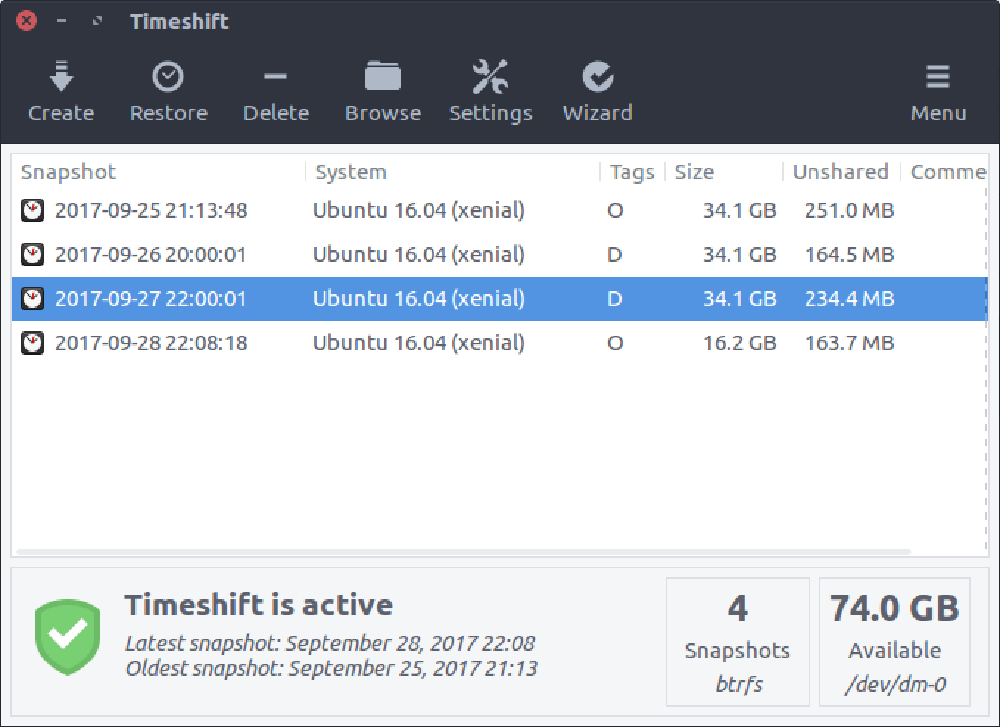Click the Tags column header
Viewport: 1000px width, 727px height.
tap(631, 172)
